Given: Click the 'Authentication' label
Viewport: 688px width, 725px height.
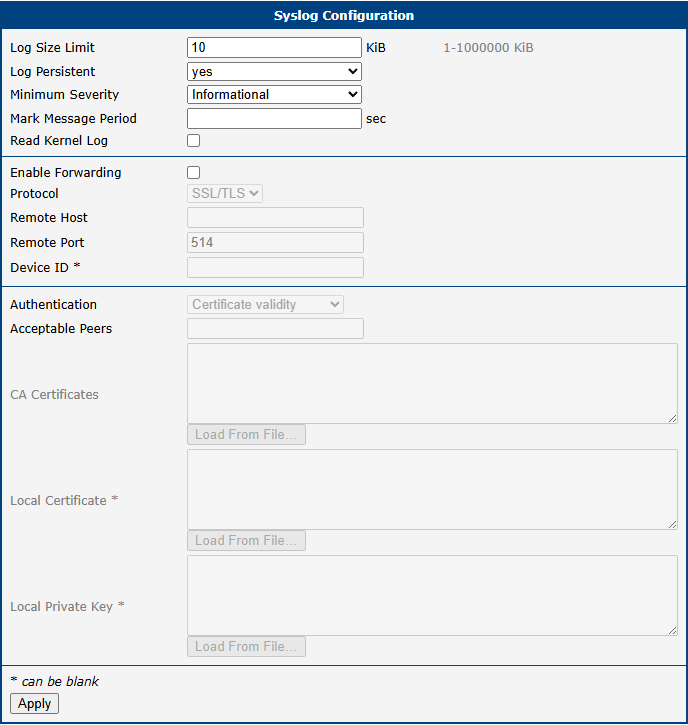Looking at the screenshot, I should 54,304.
